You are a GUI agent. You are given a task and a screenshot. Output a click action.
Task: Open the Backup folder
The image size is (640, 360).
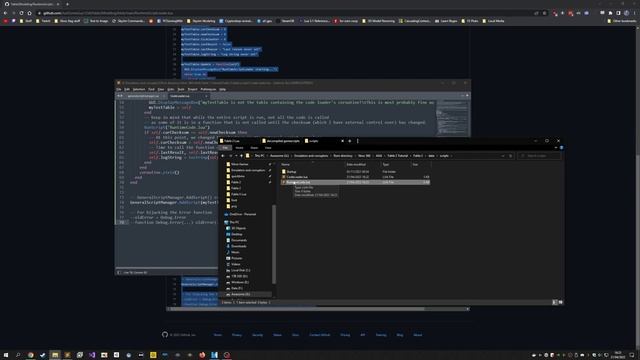(x=291, y=172)
